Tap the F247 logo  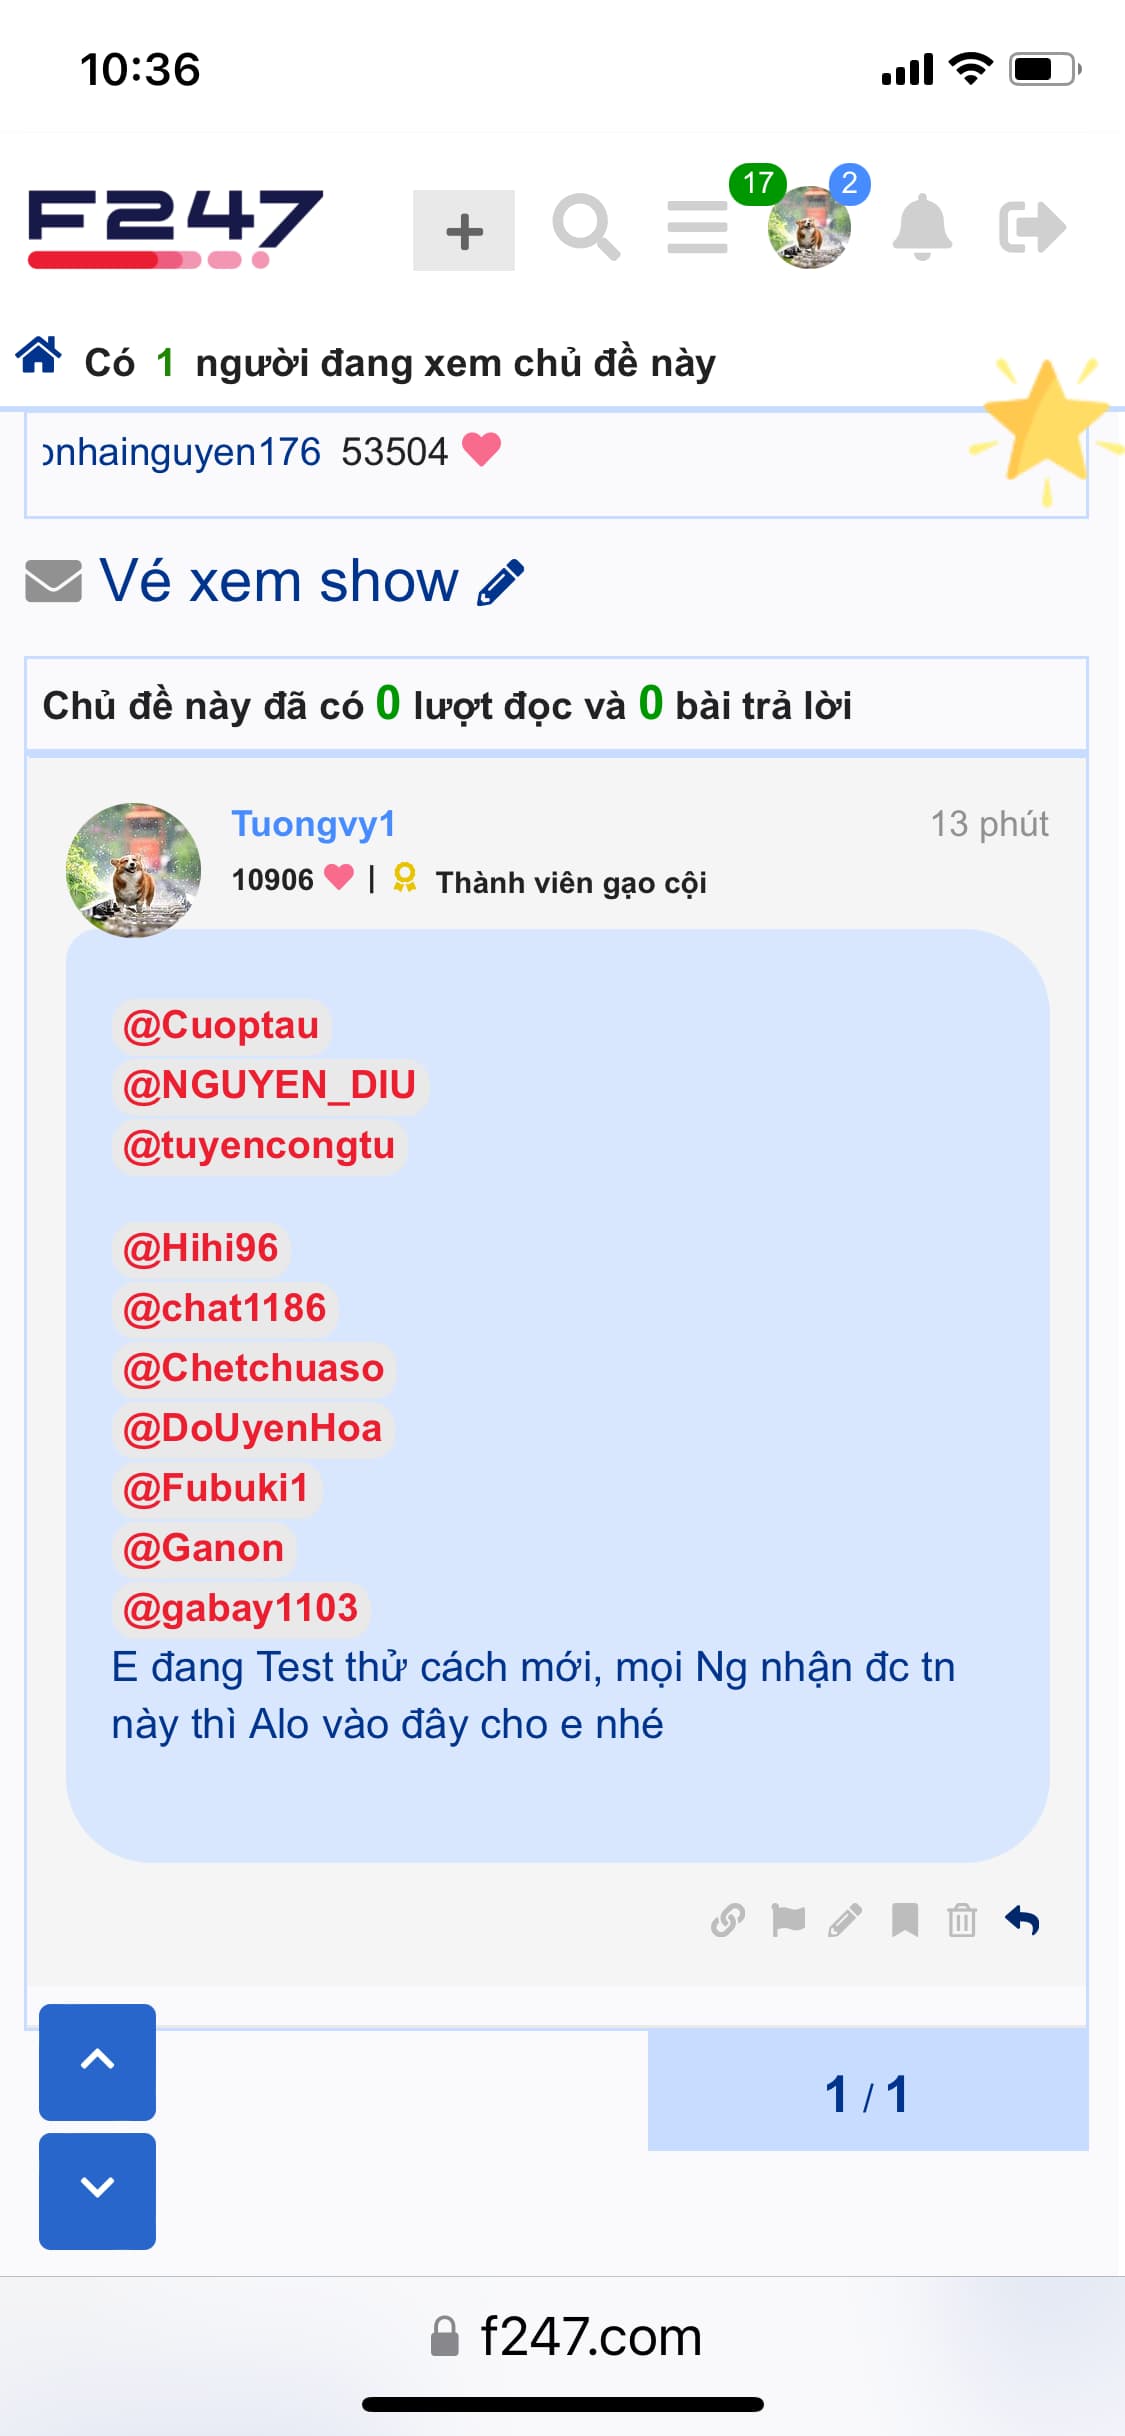click(176, 229)
